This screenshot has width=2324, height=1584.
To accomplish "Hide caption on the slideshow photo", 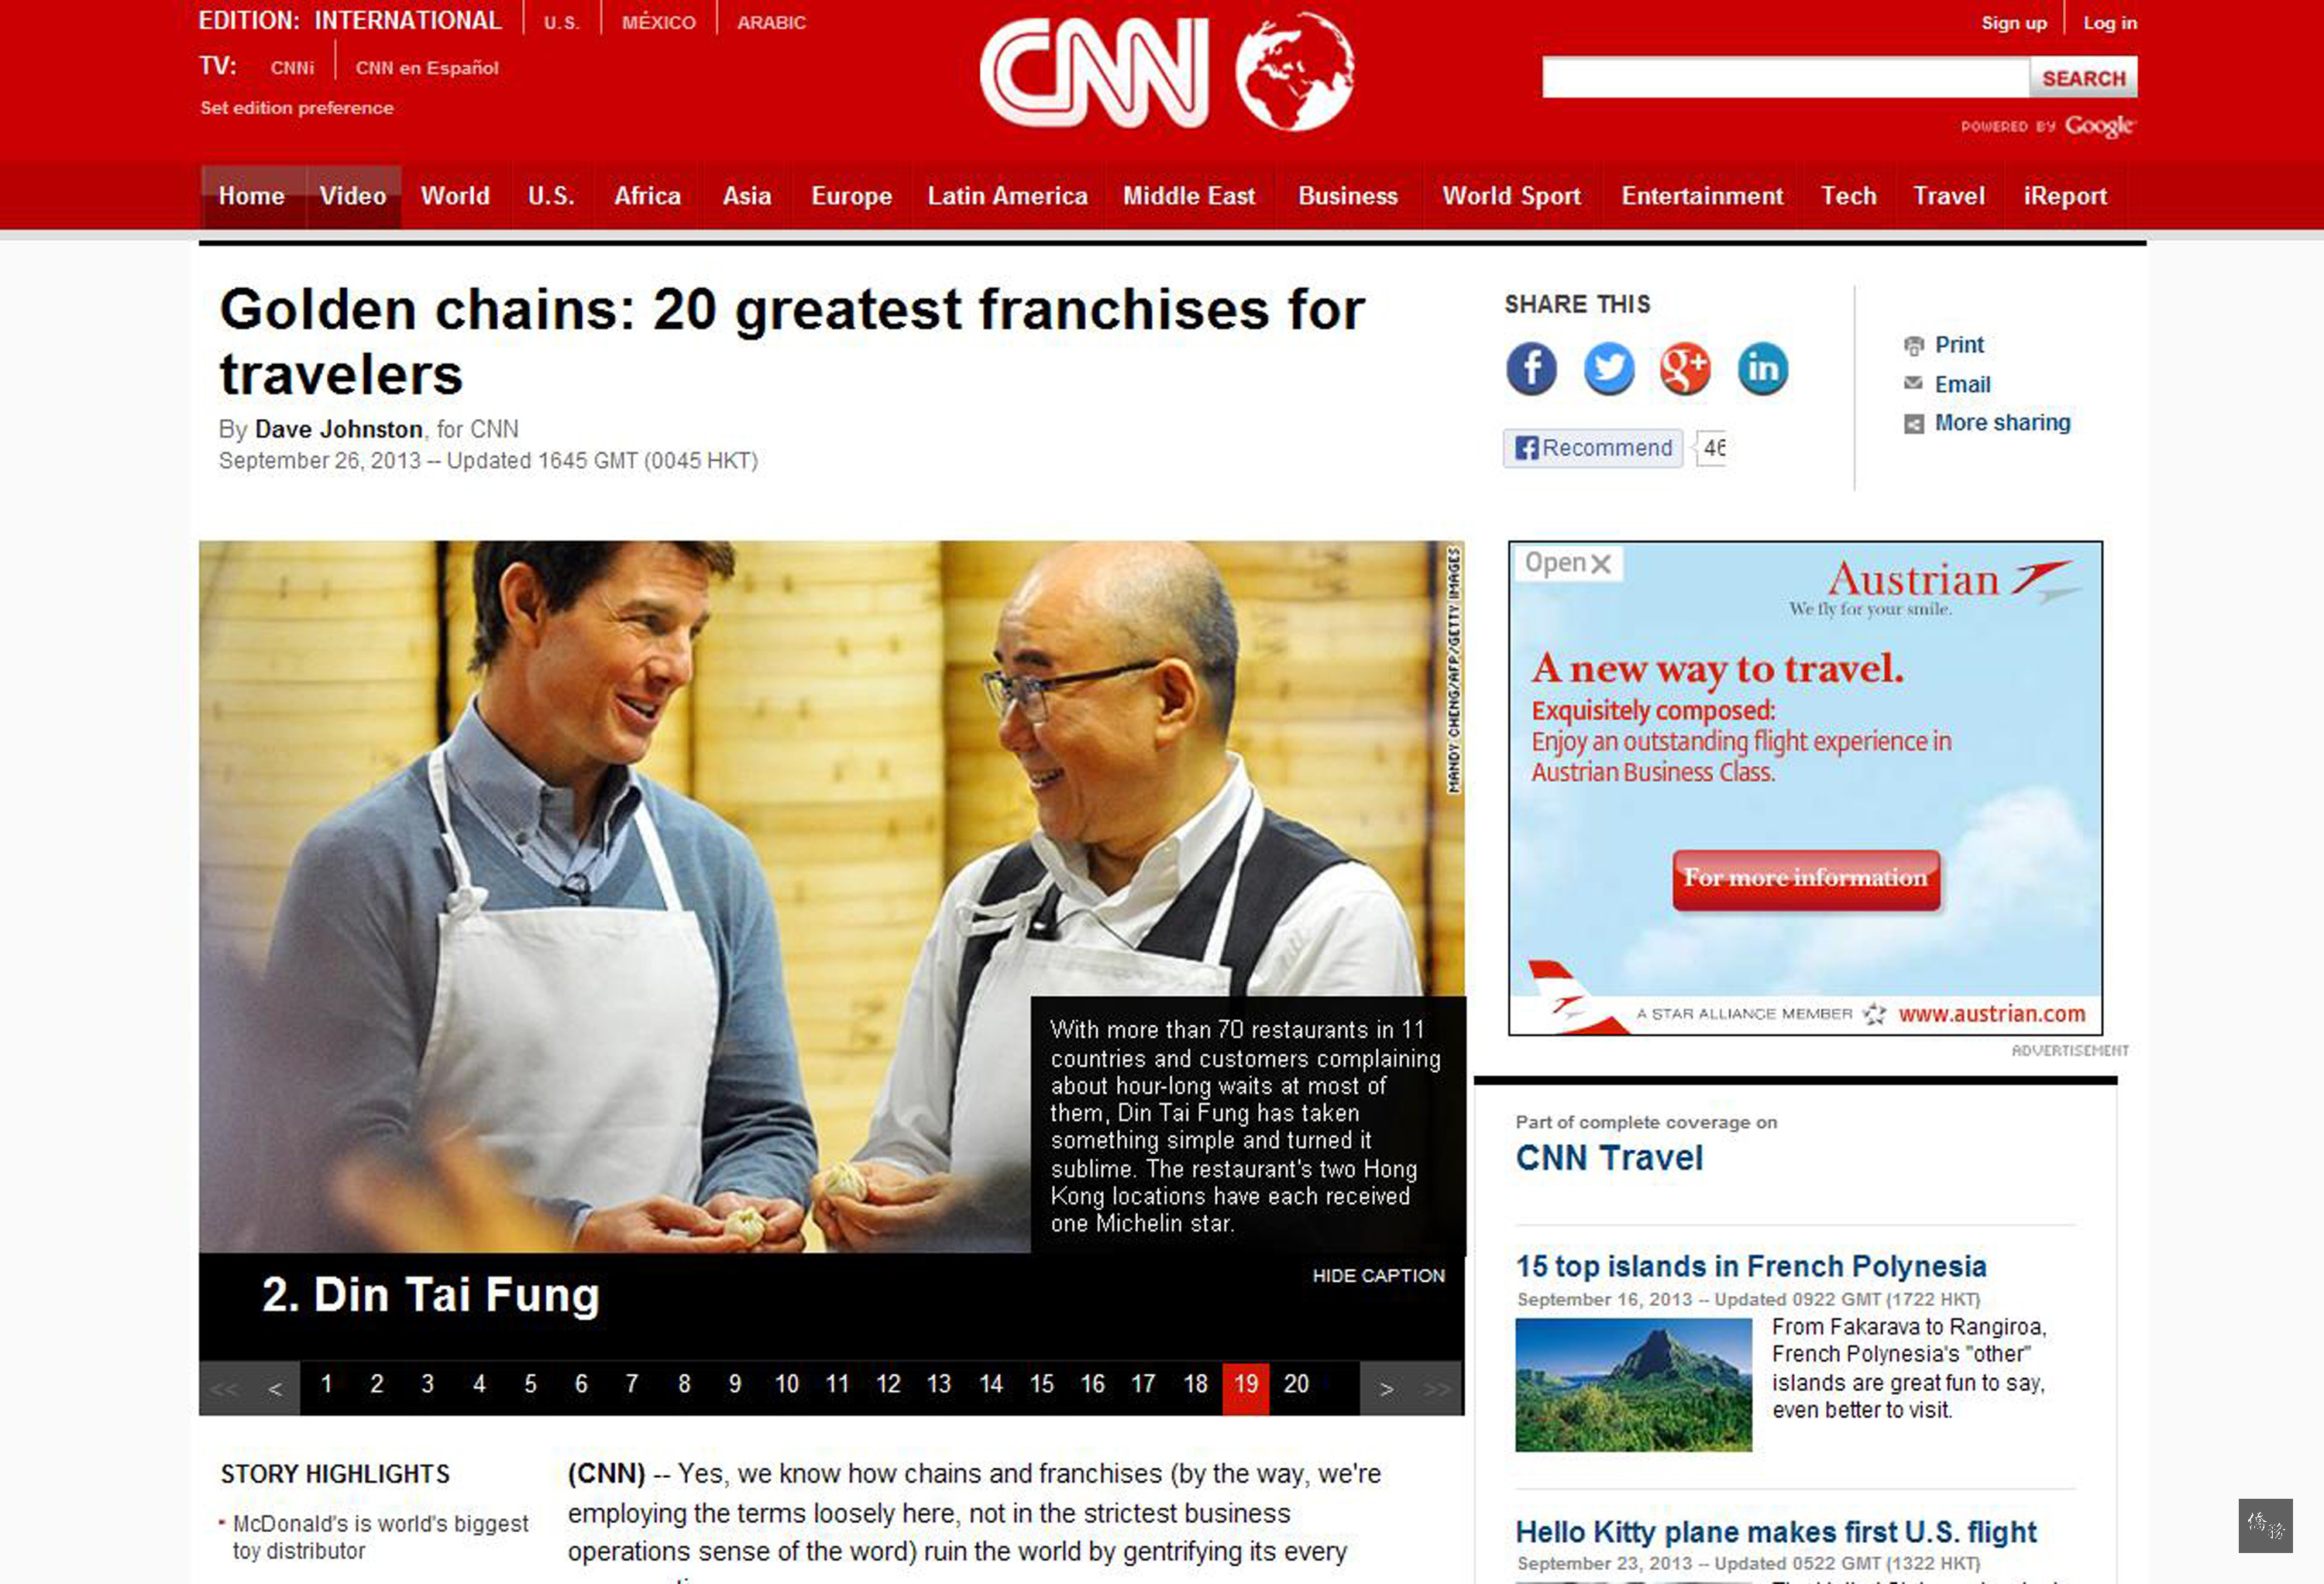I will pos(1378,1276).
